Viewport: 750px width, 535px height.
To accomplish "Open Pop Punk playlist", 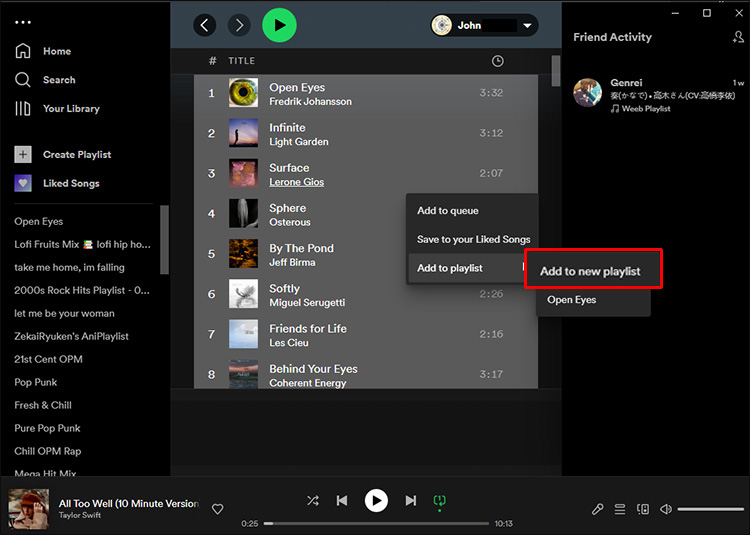I will pyautogui.click(x=35, y=382).
